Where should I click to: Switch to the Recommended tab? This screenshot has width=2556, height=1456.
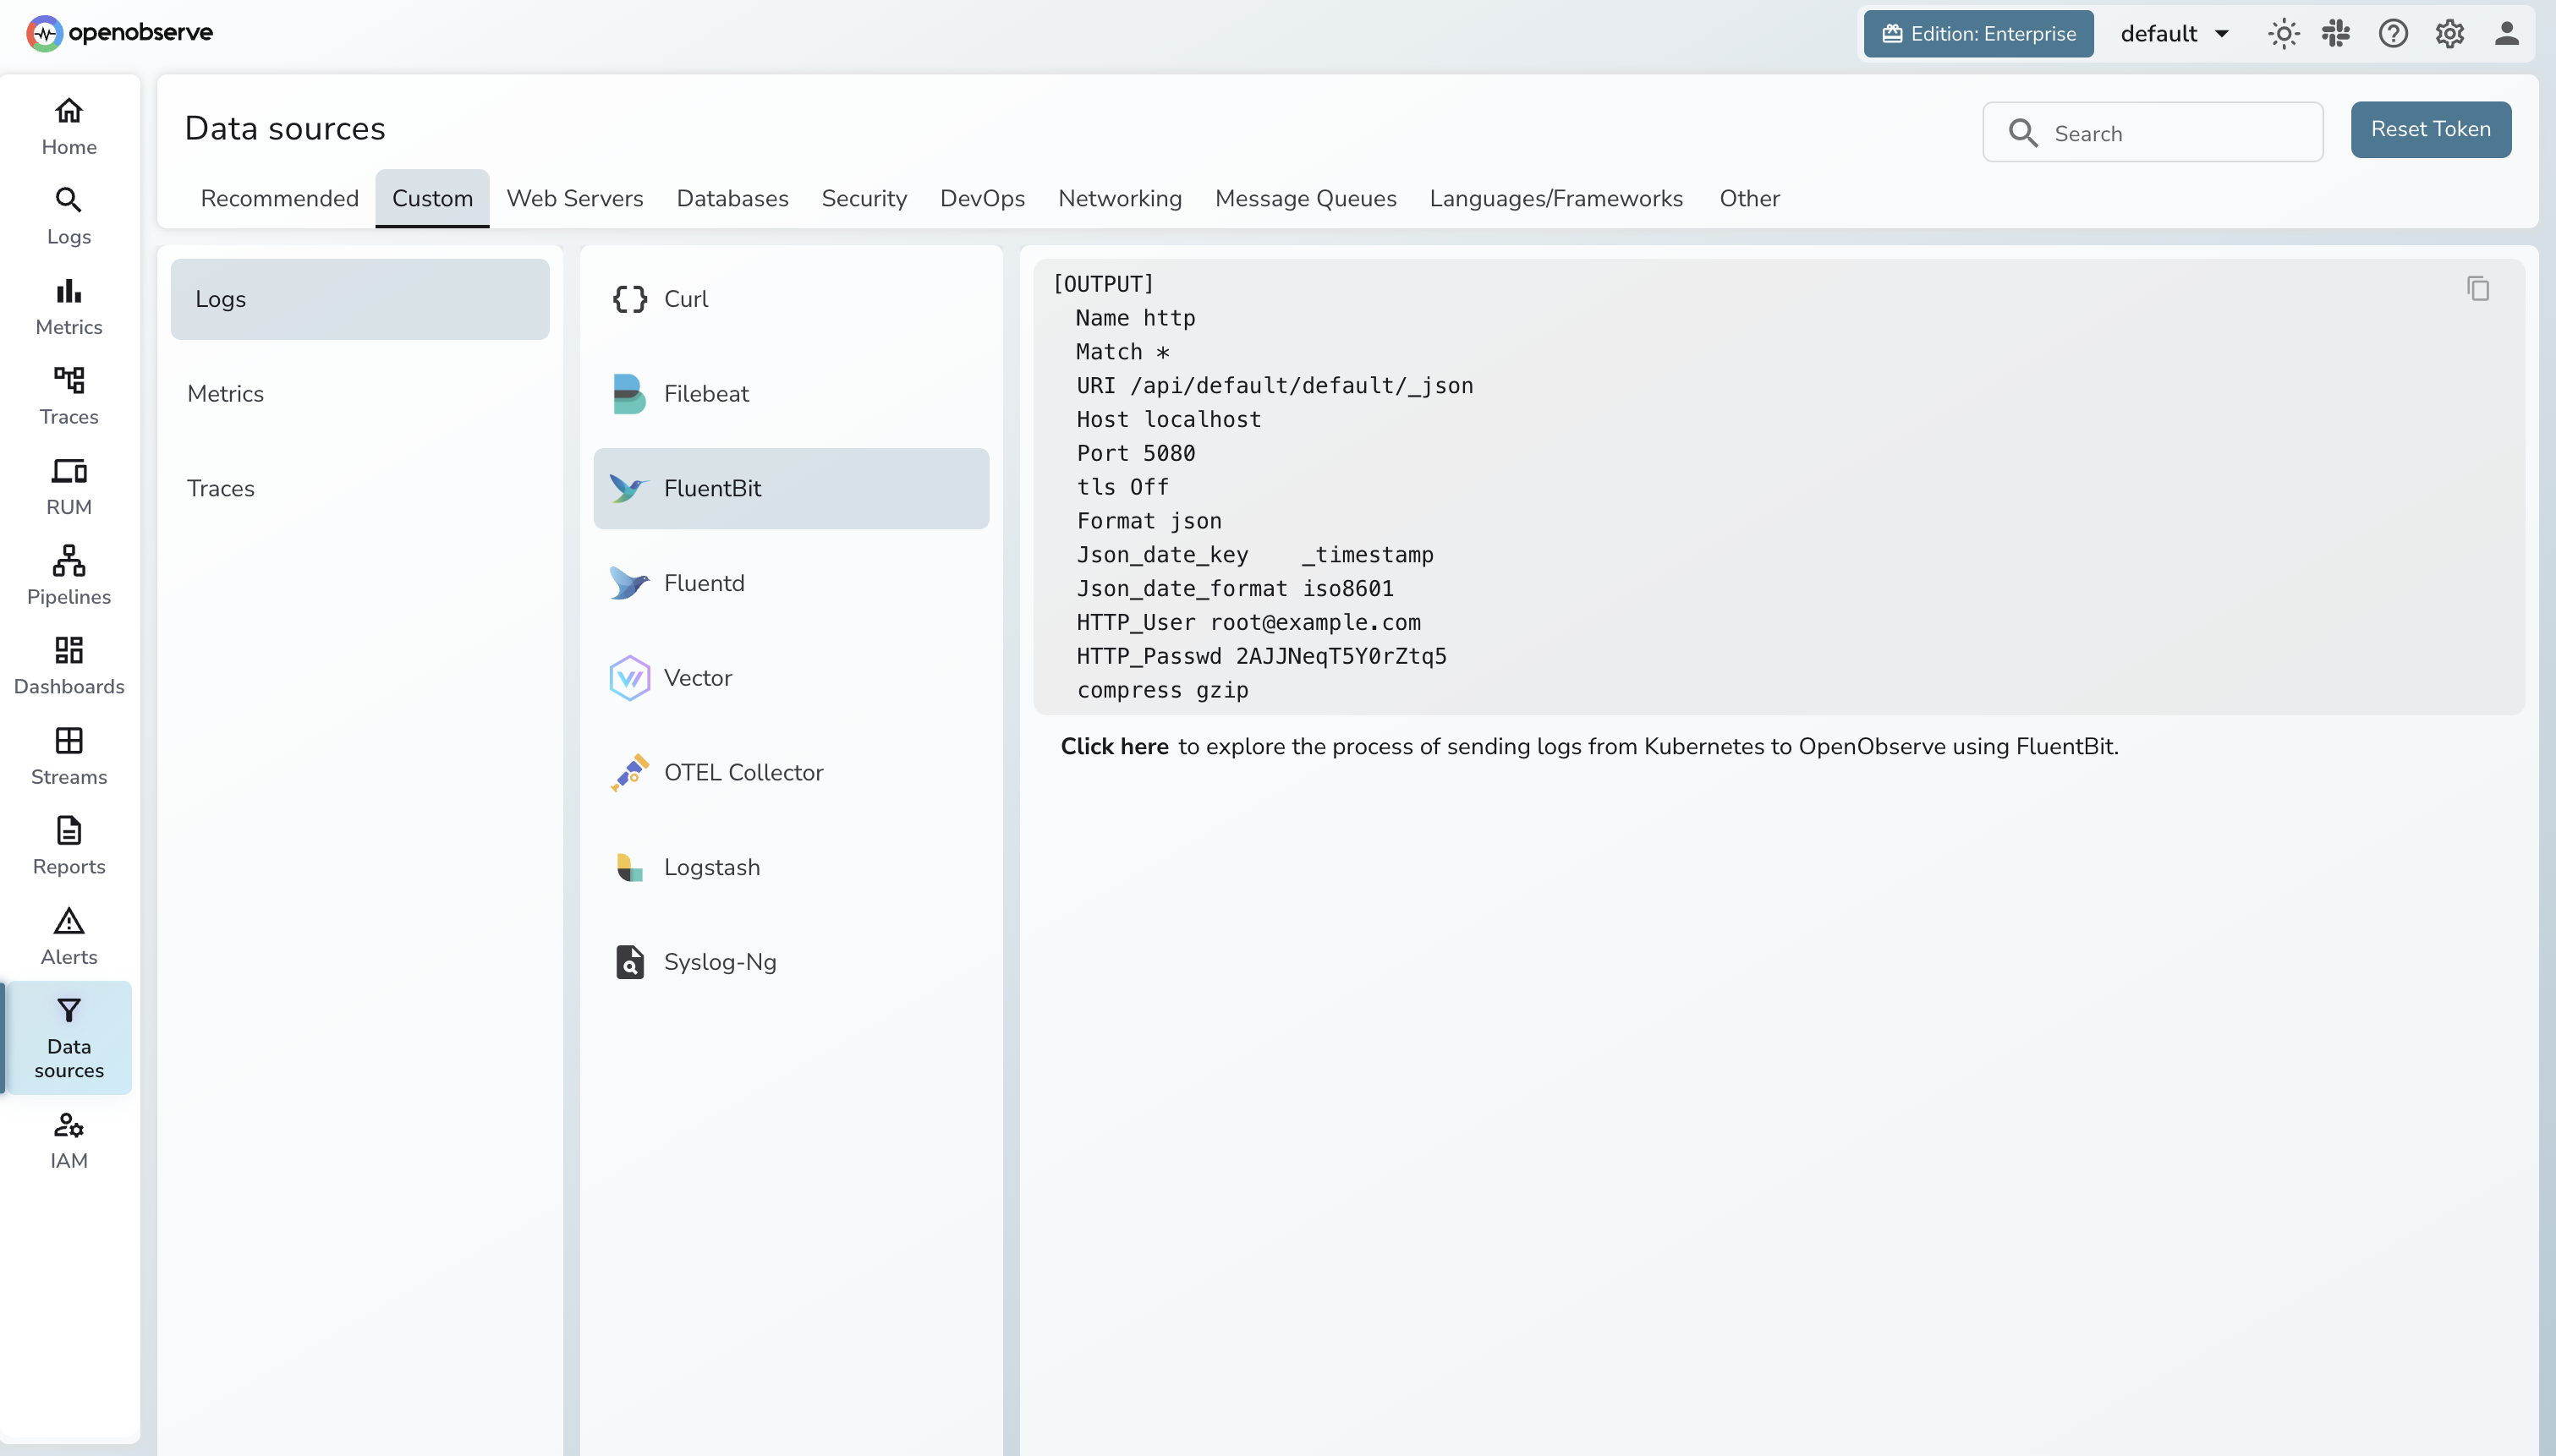279,198
